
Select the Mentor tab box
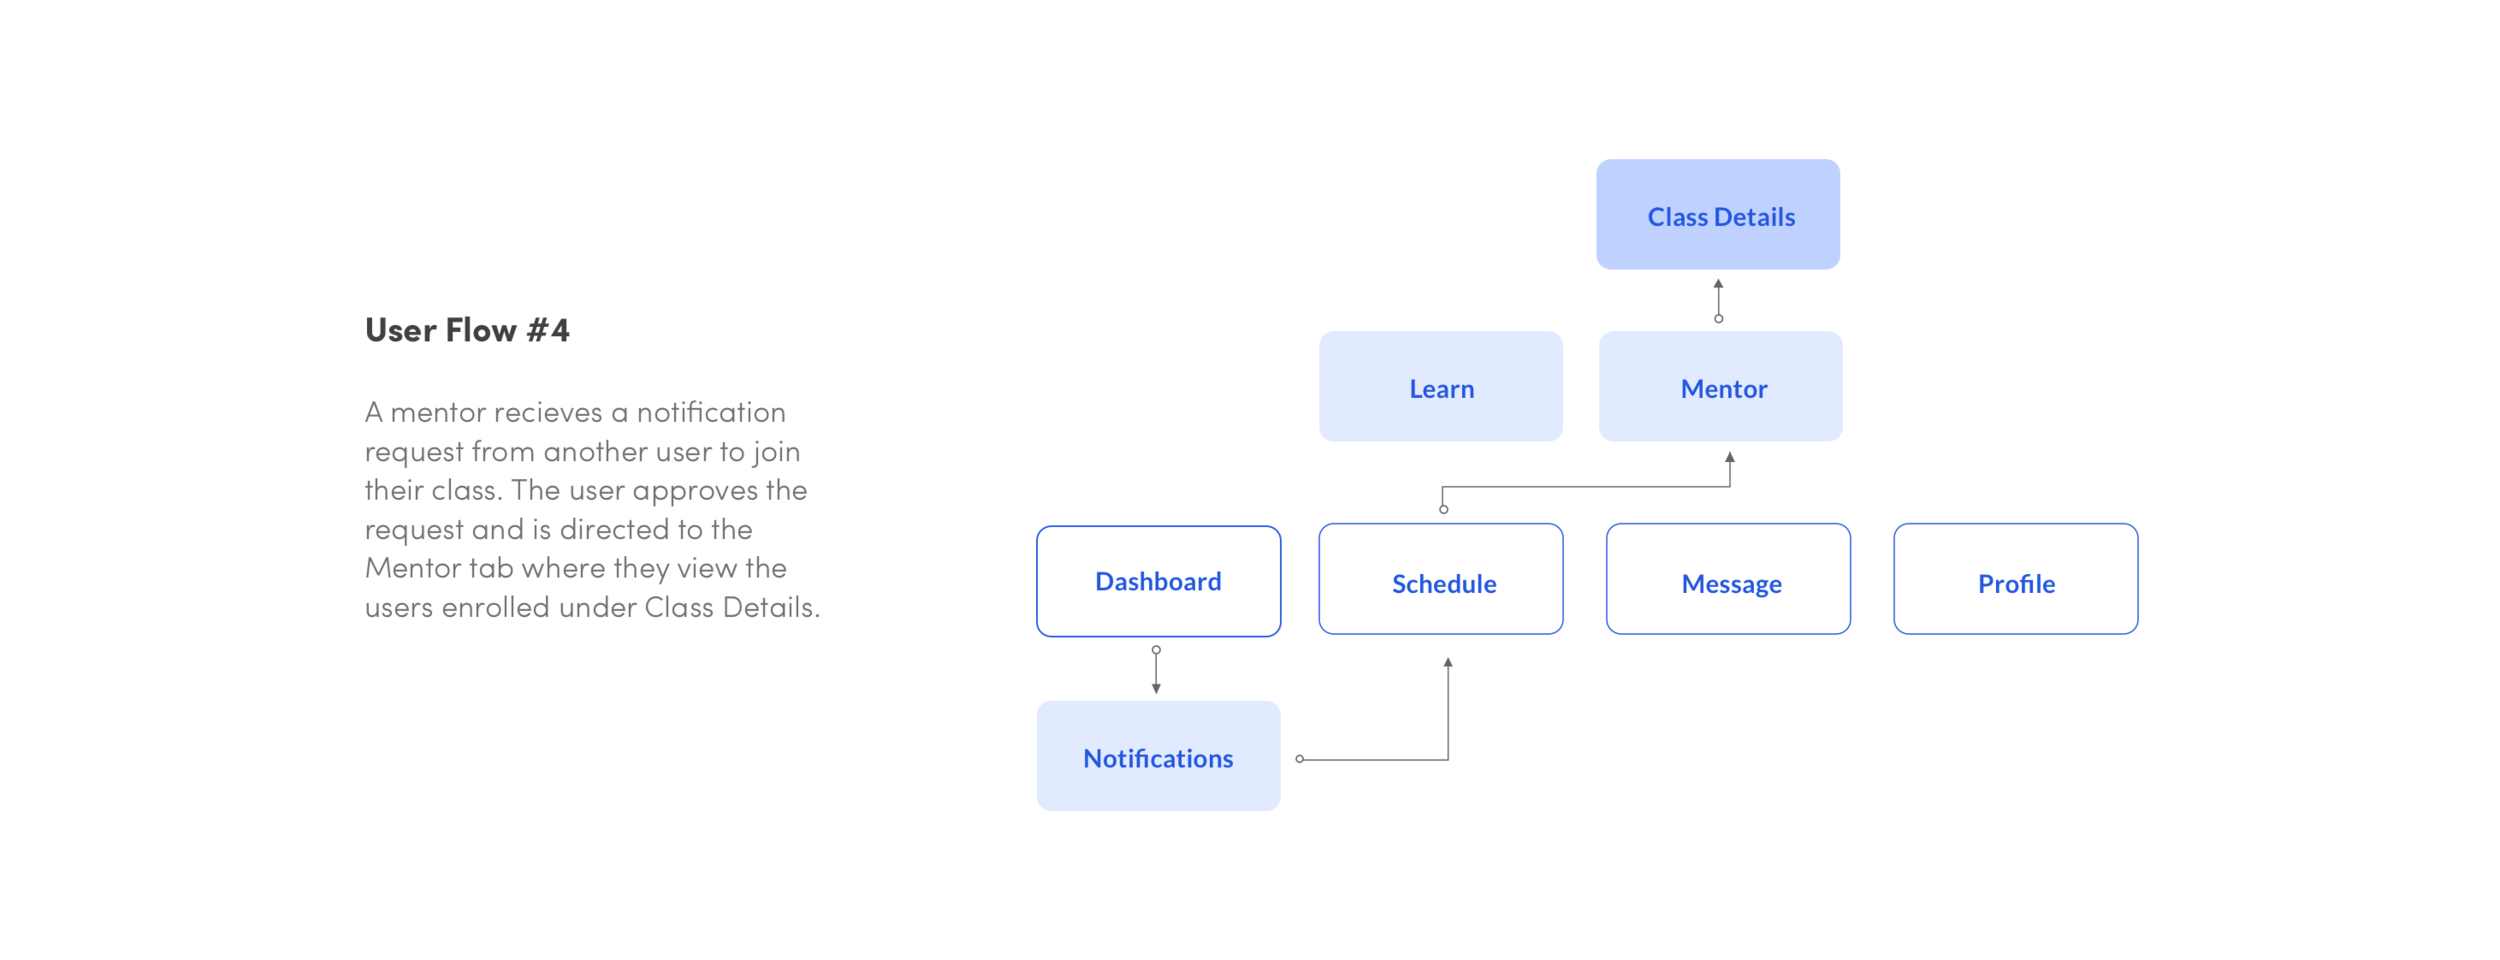point(1723,388)
